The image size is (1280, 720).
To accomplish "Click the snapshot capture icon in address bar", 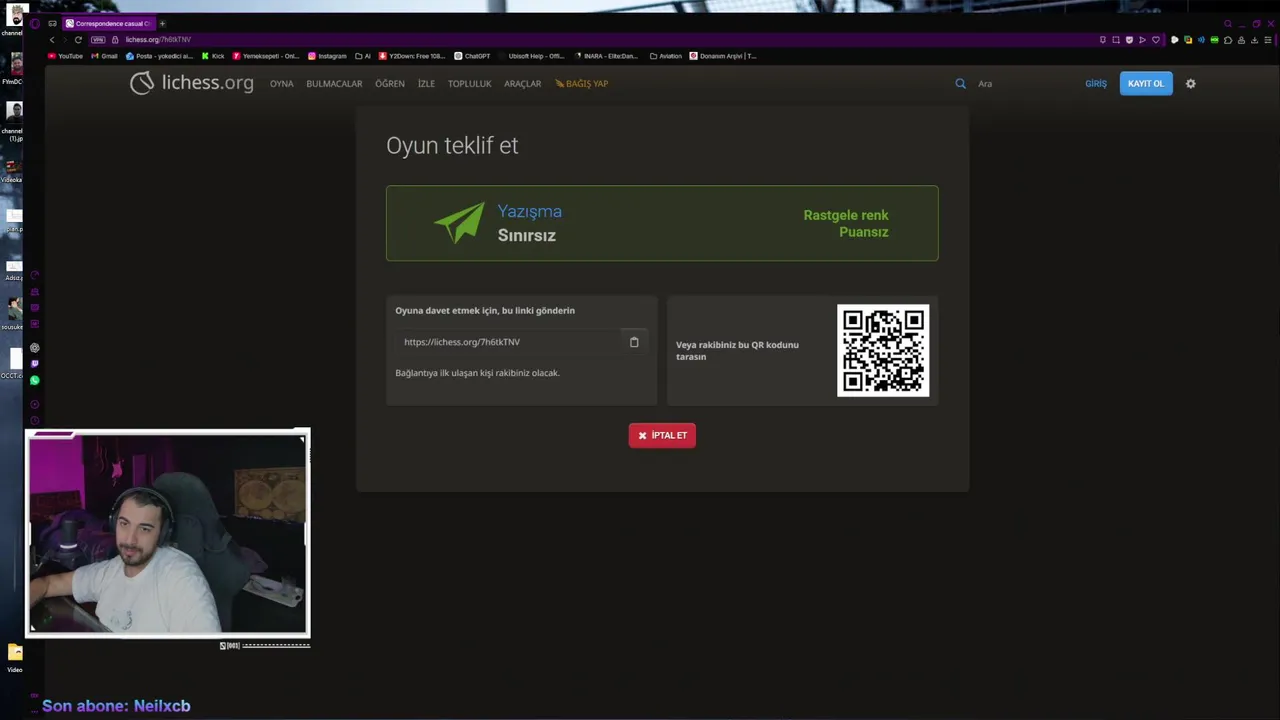I will 1116,40.
